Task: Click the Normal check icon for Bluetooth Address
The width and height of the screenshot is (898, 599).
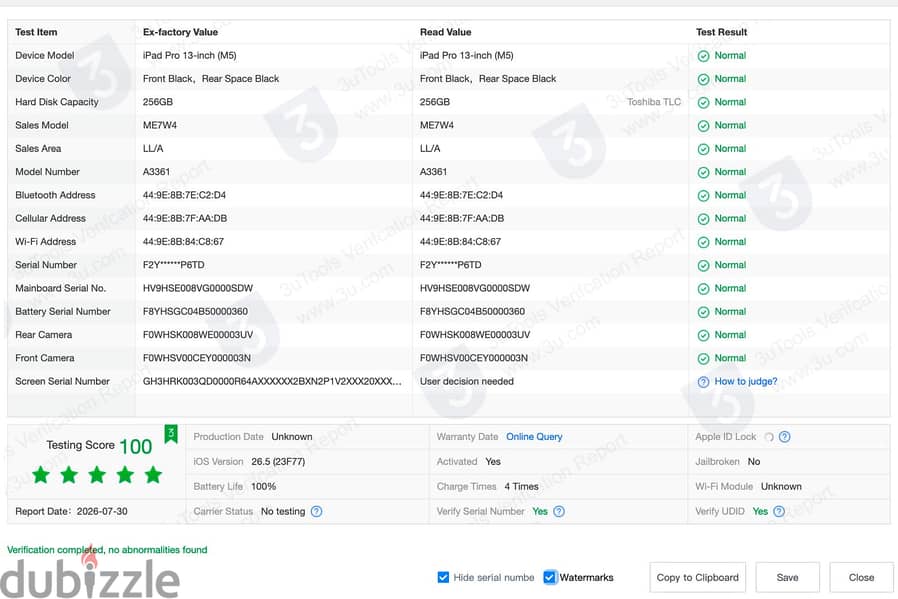Action: (703, 195)
